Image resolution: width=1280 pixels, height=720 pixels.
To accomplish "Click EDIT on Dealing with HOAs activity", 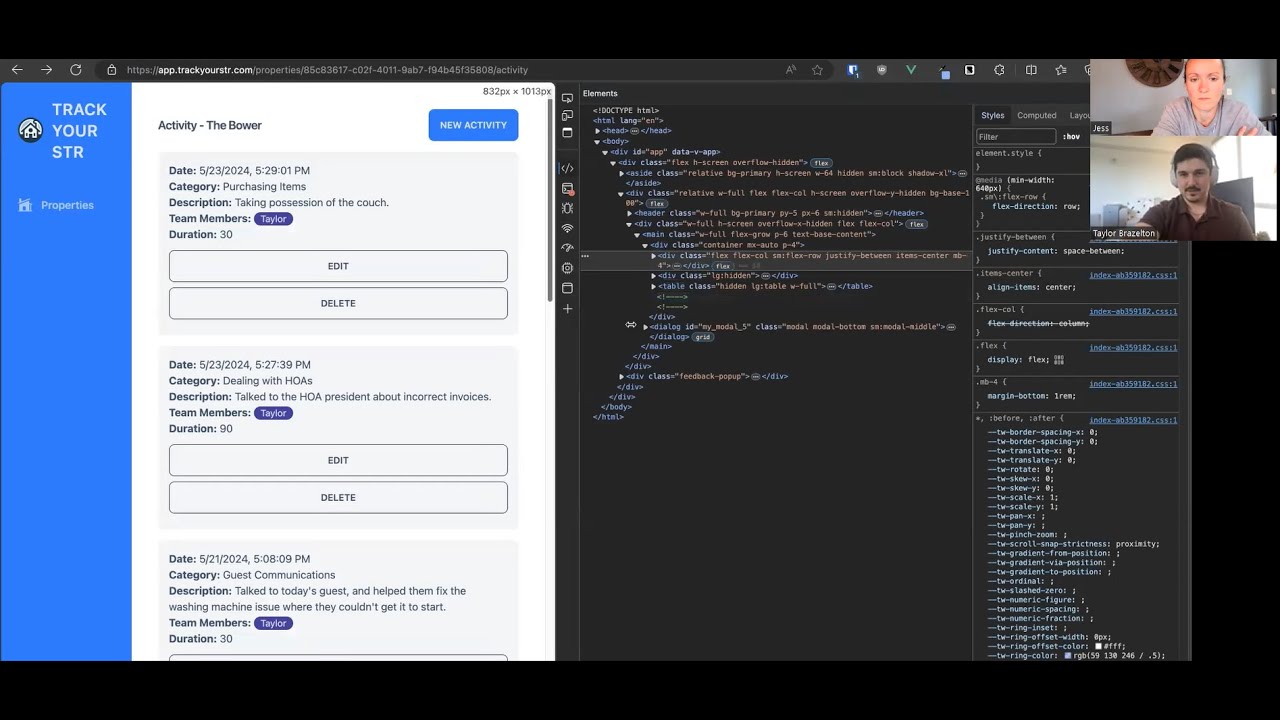I will (x=338, y=460).
